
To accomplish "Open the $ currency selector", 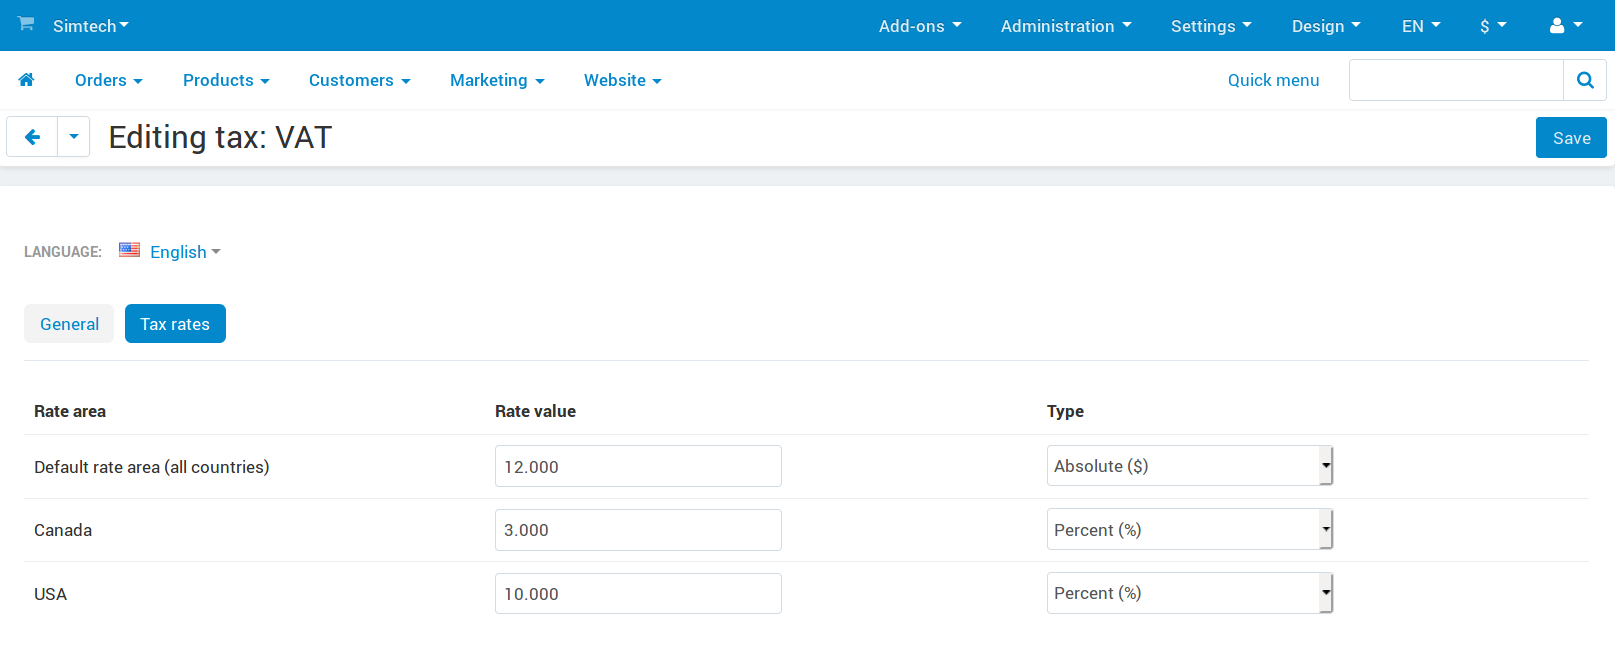I will [x=1493, y=26].
